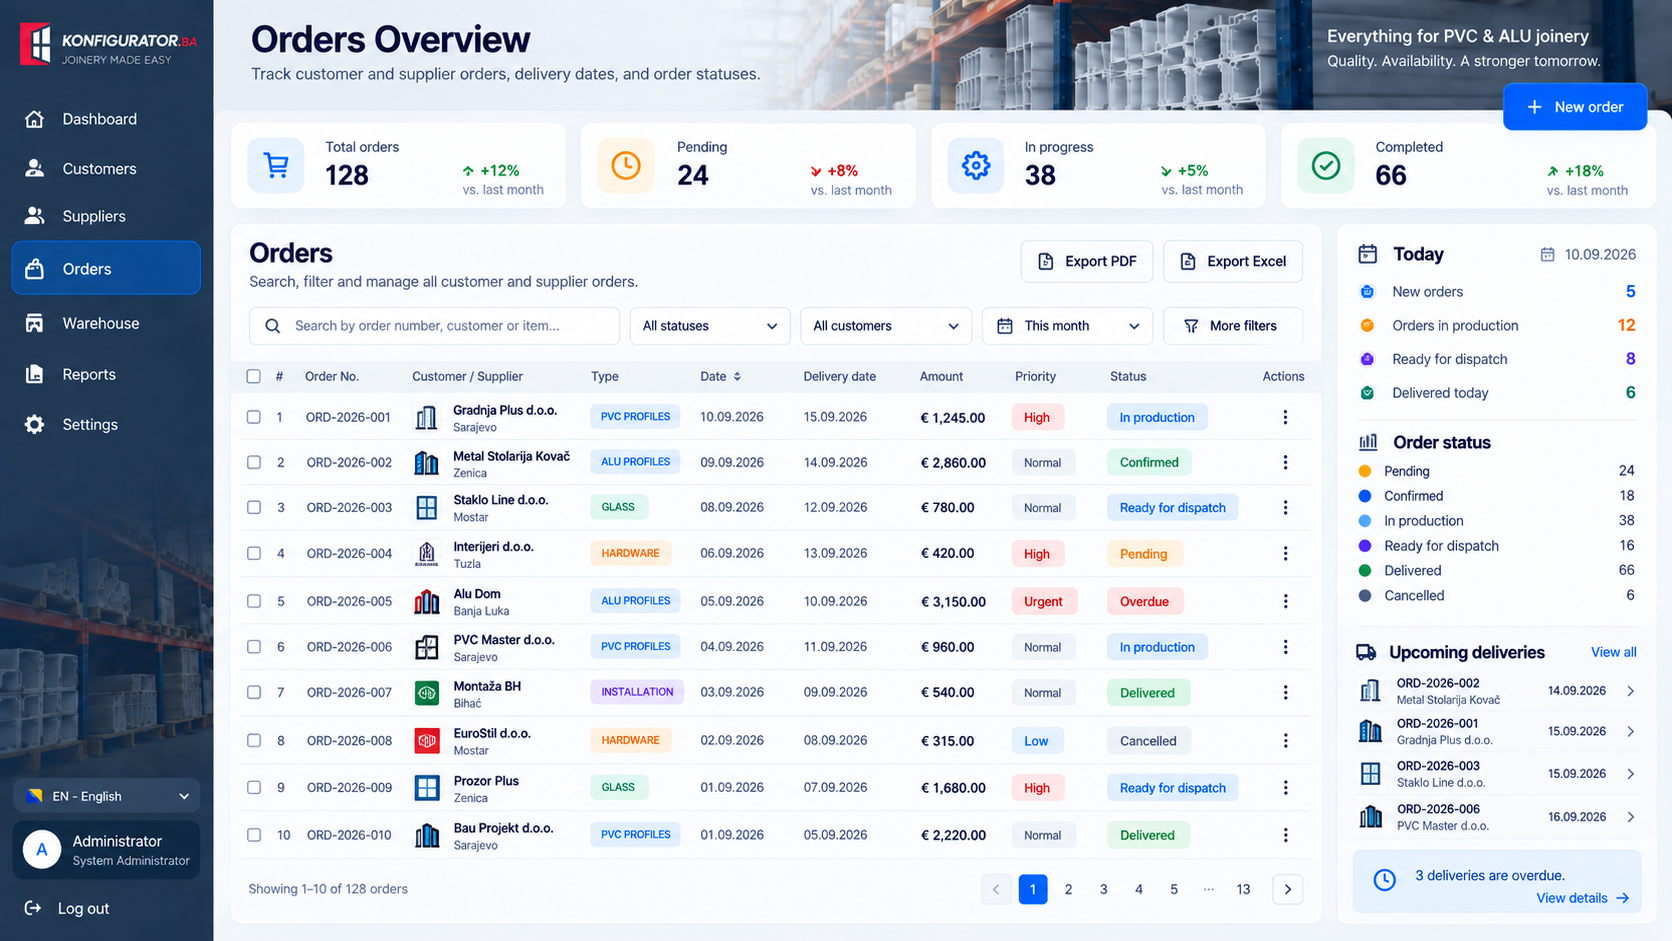Follow the View all upcoming deliveries link
The height and width of the screenshot is (941, 1672).
click(1613, 652)
